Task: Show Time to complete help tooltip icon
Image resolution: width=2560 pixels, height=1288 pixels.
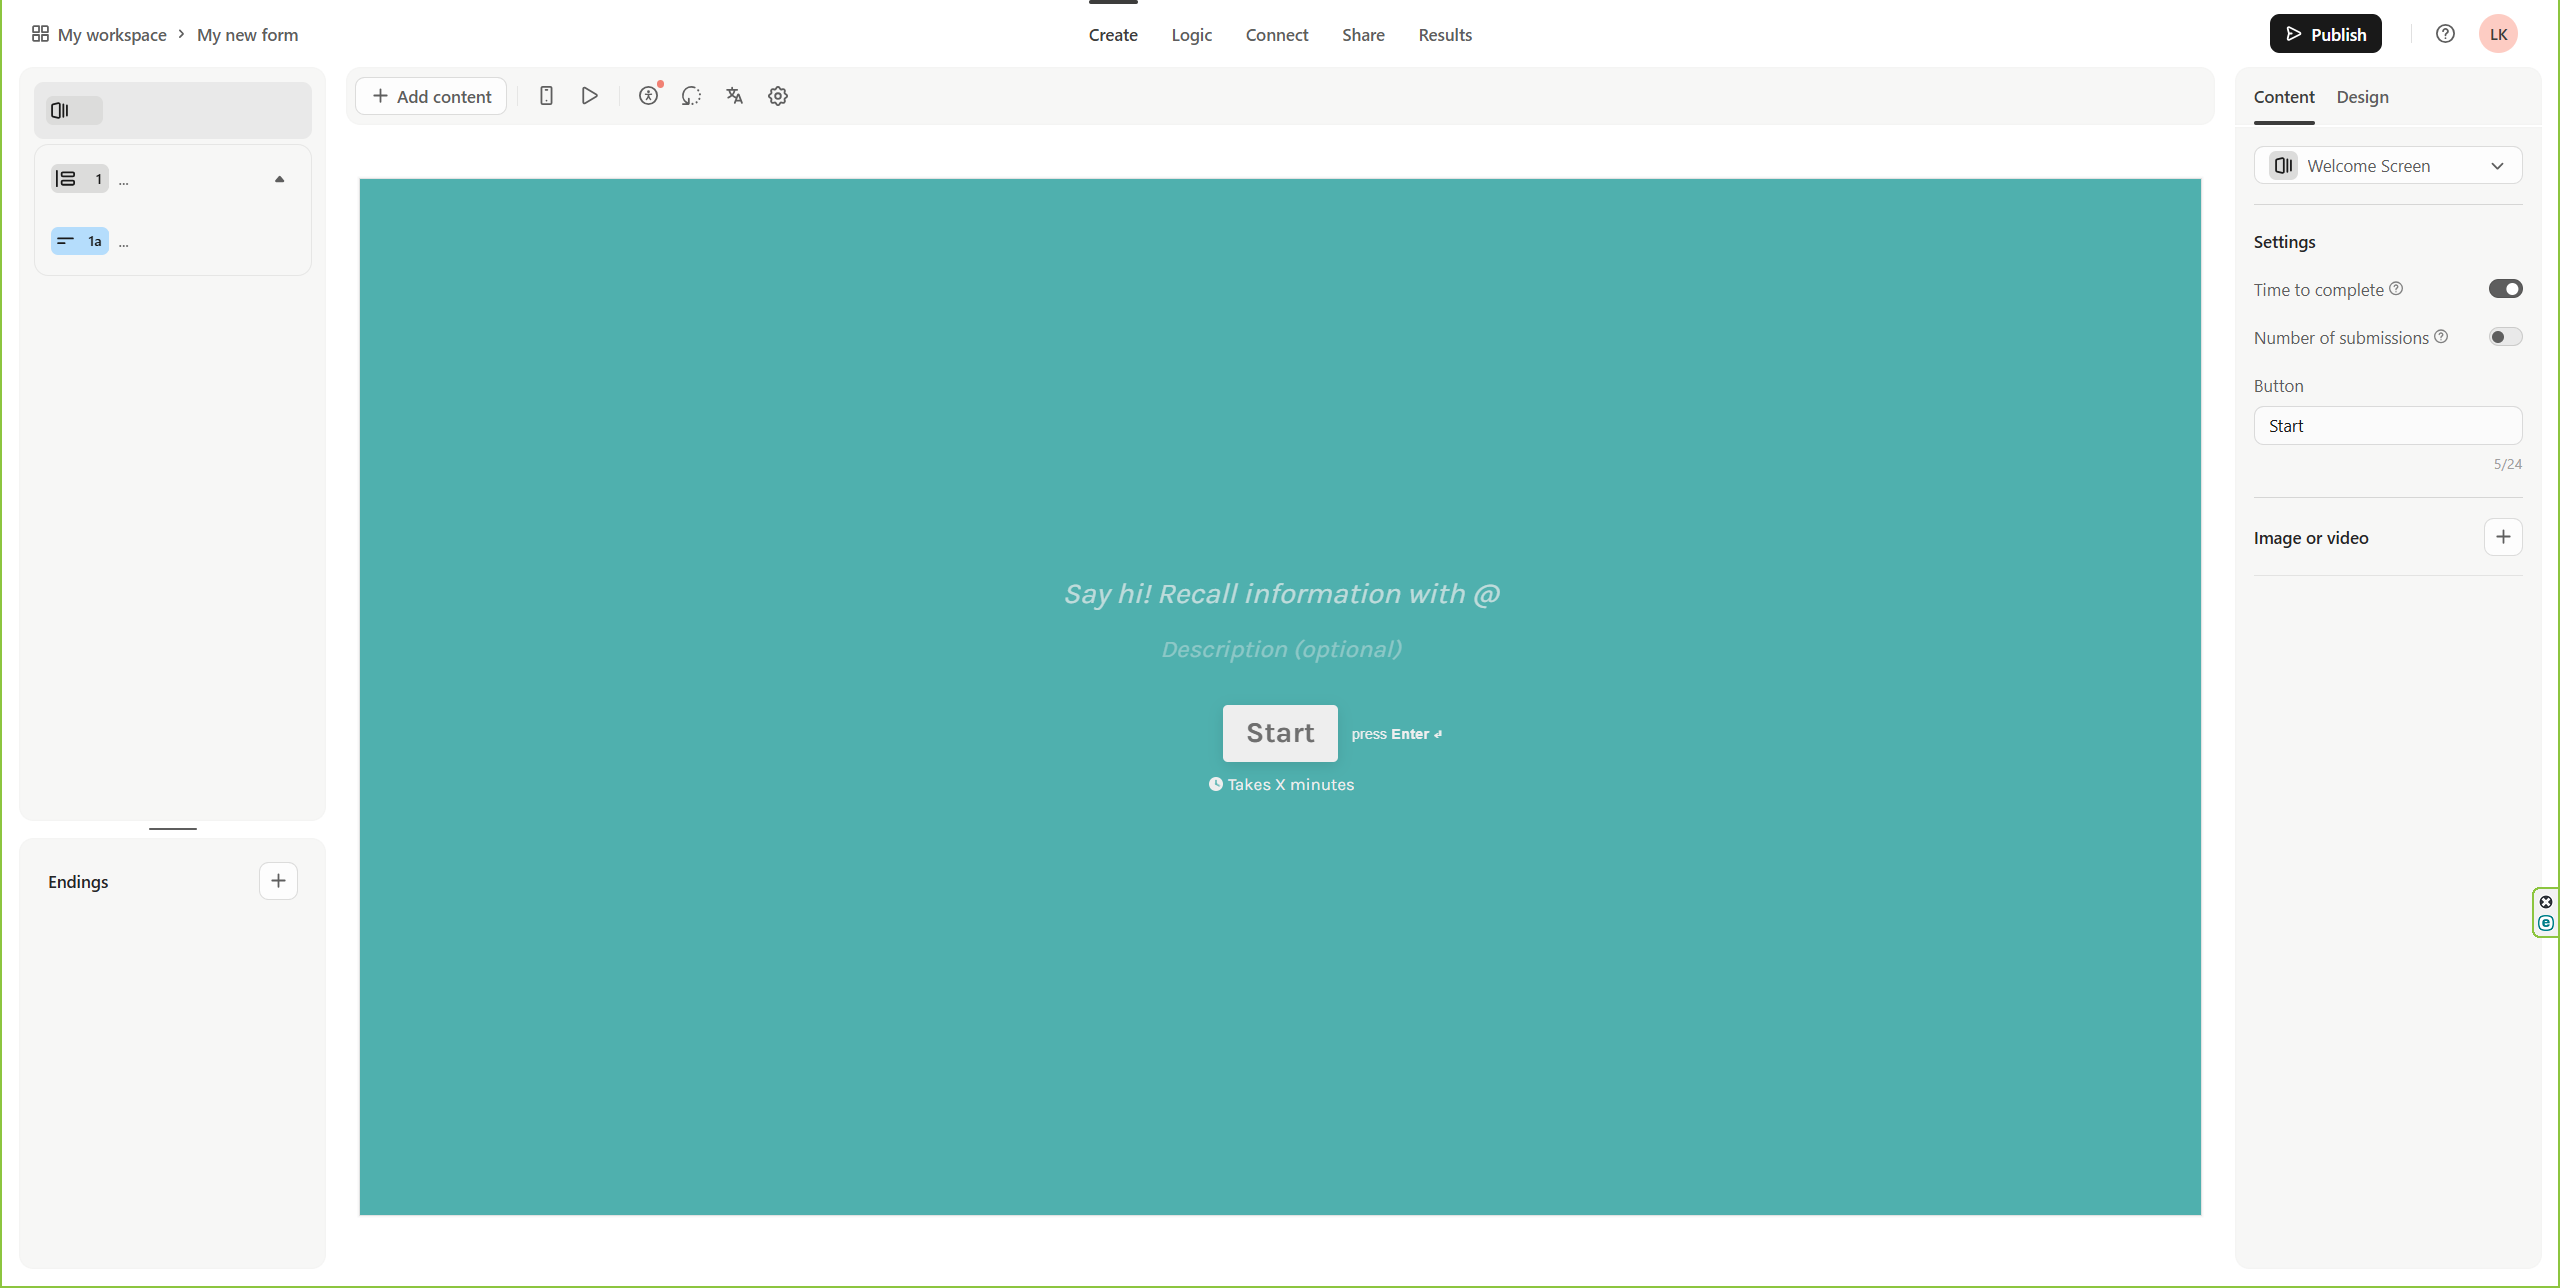Action: pyautogui.click(x=2396, y=289)
